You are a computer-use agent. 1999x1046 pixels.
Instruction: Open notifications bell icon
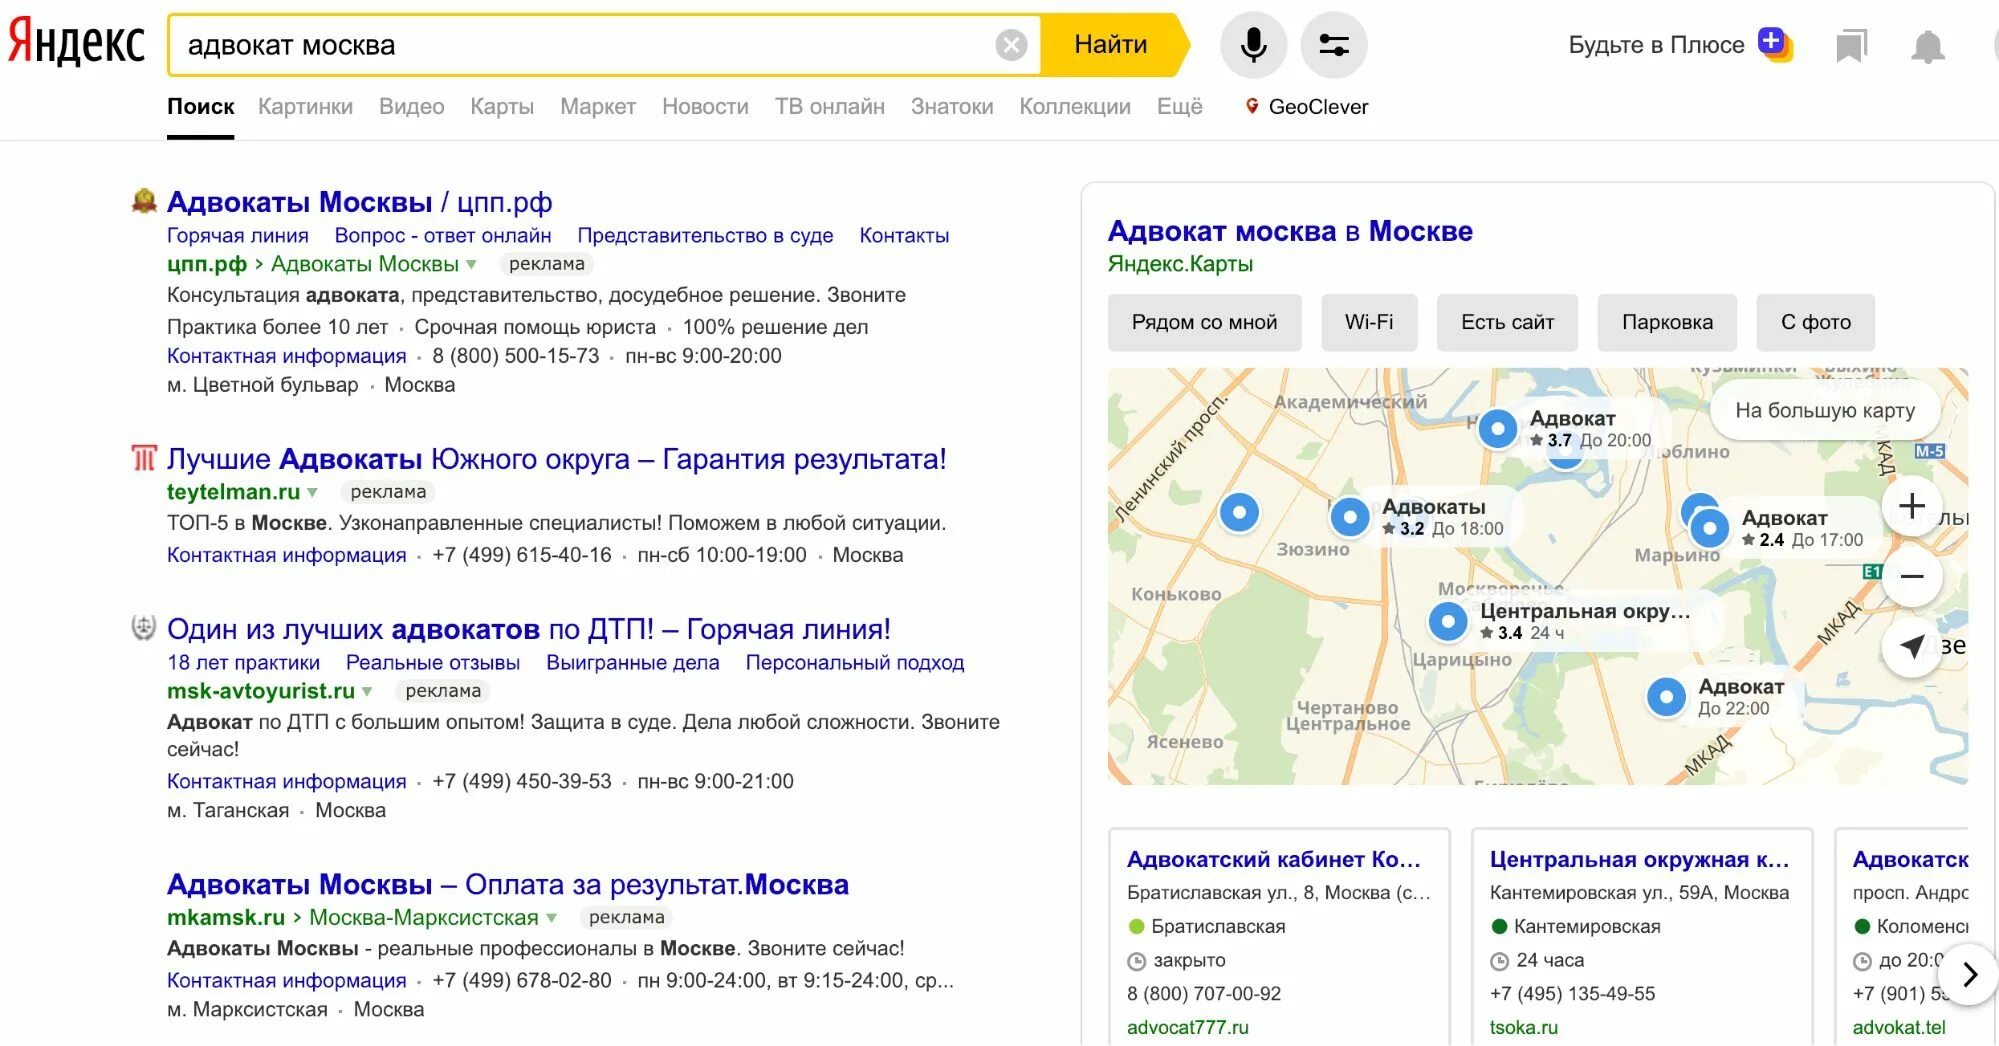click(x=1928, y=46)
